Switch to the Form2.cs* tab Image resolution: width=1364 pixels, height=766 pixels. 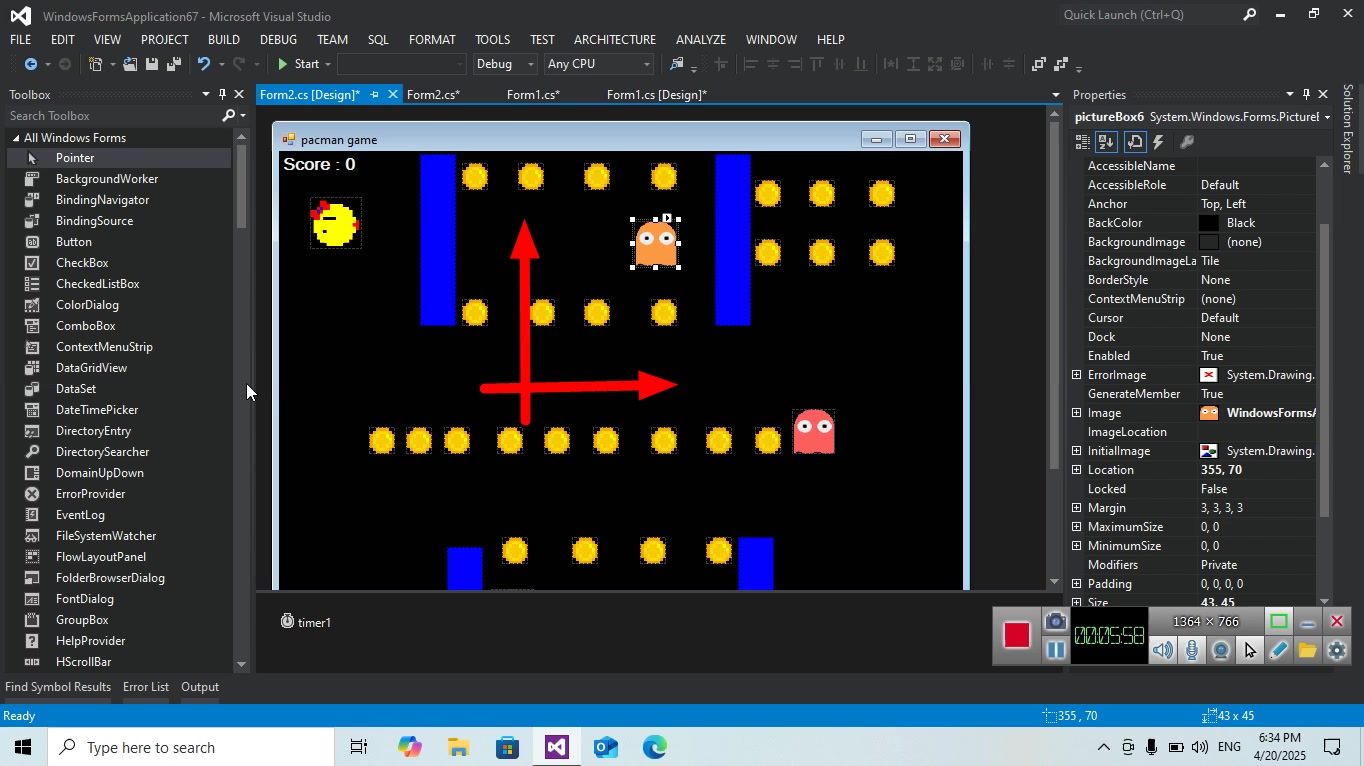433,95
